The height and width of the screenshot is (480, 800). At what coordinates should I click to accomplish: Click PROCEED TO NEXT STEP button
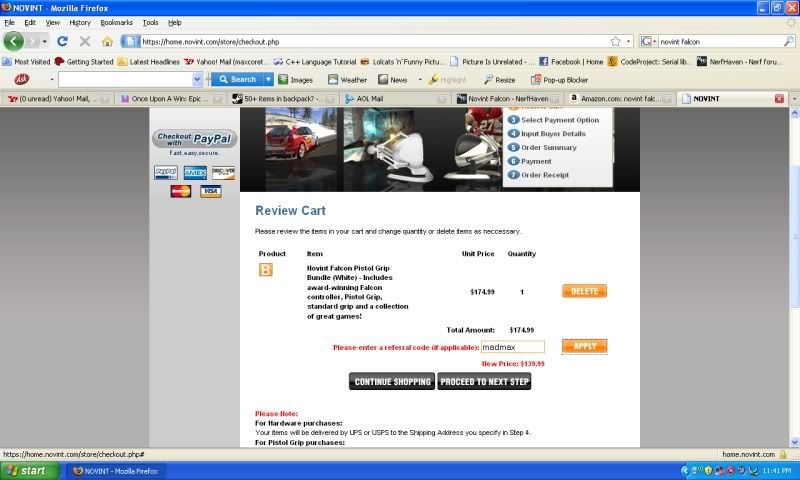pos(484,382)
